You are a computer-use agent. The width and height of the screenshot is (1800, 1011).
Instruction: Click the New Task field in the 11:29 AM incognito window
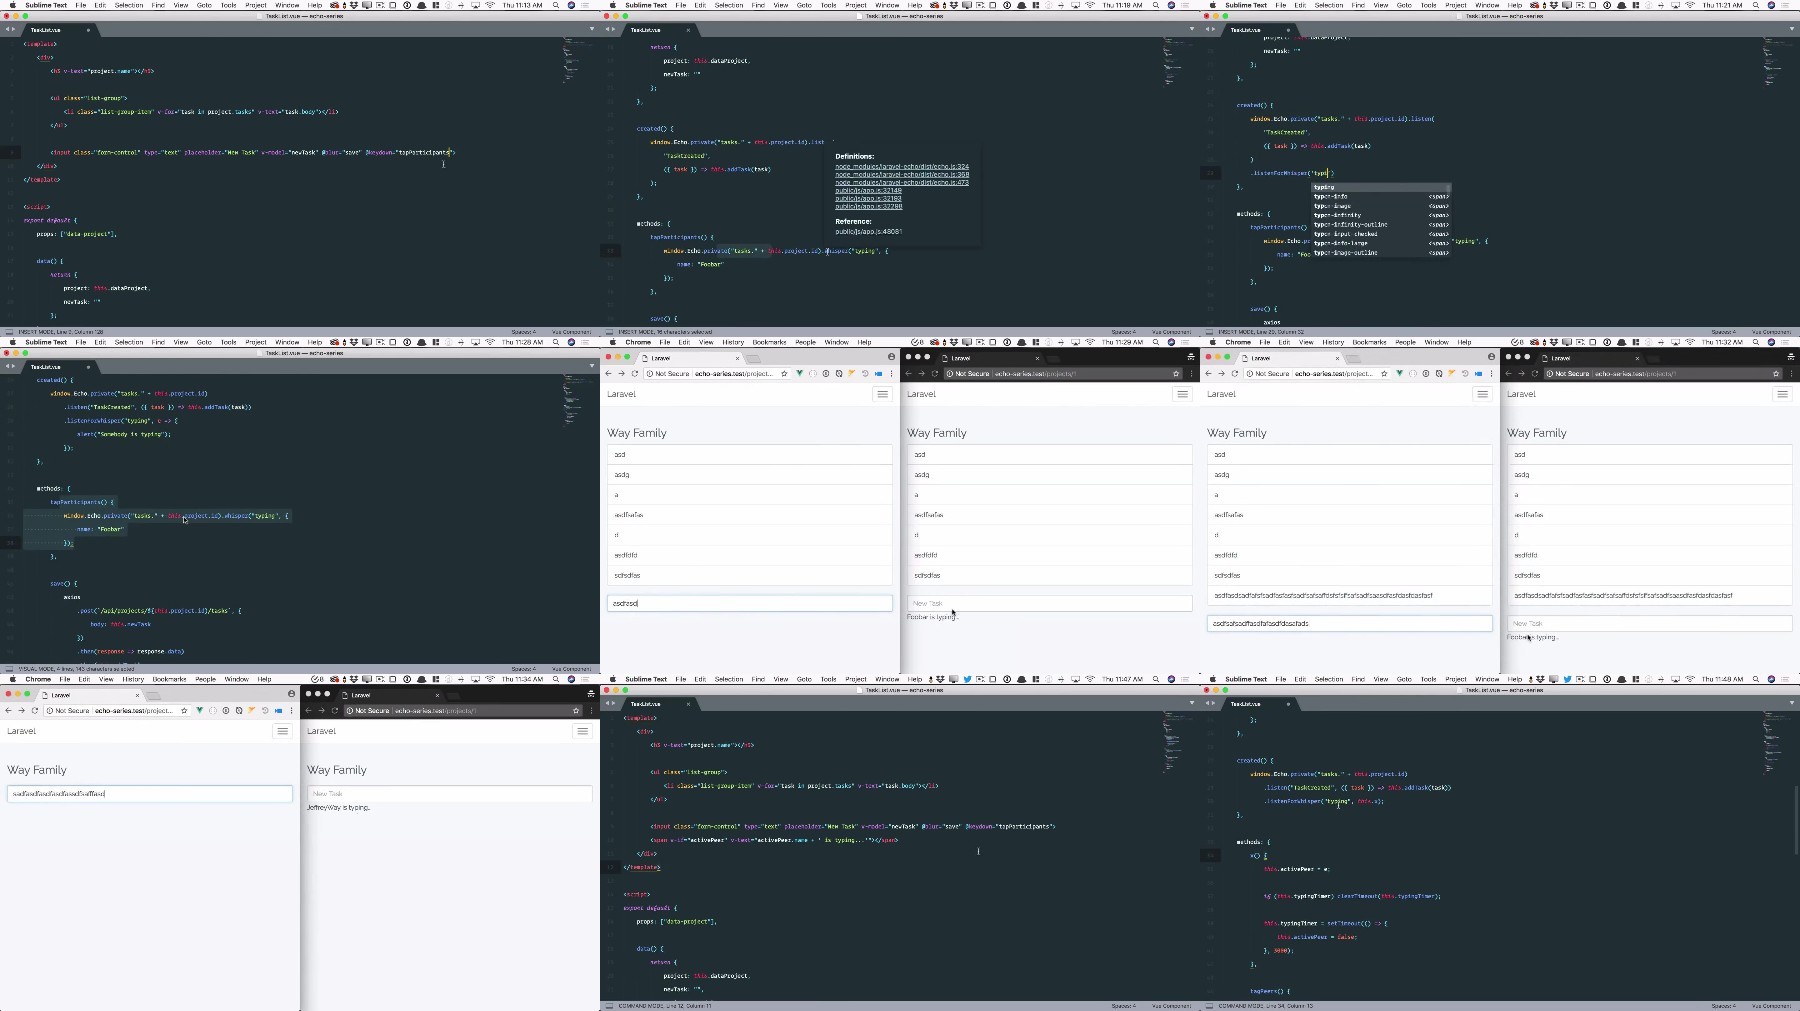1049,603
